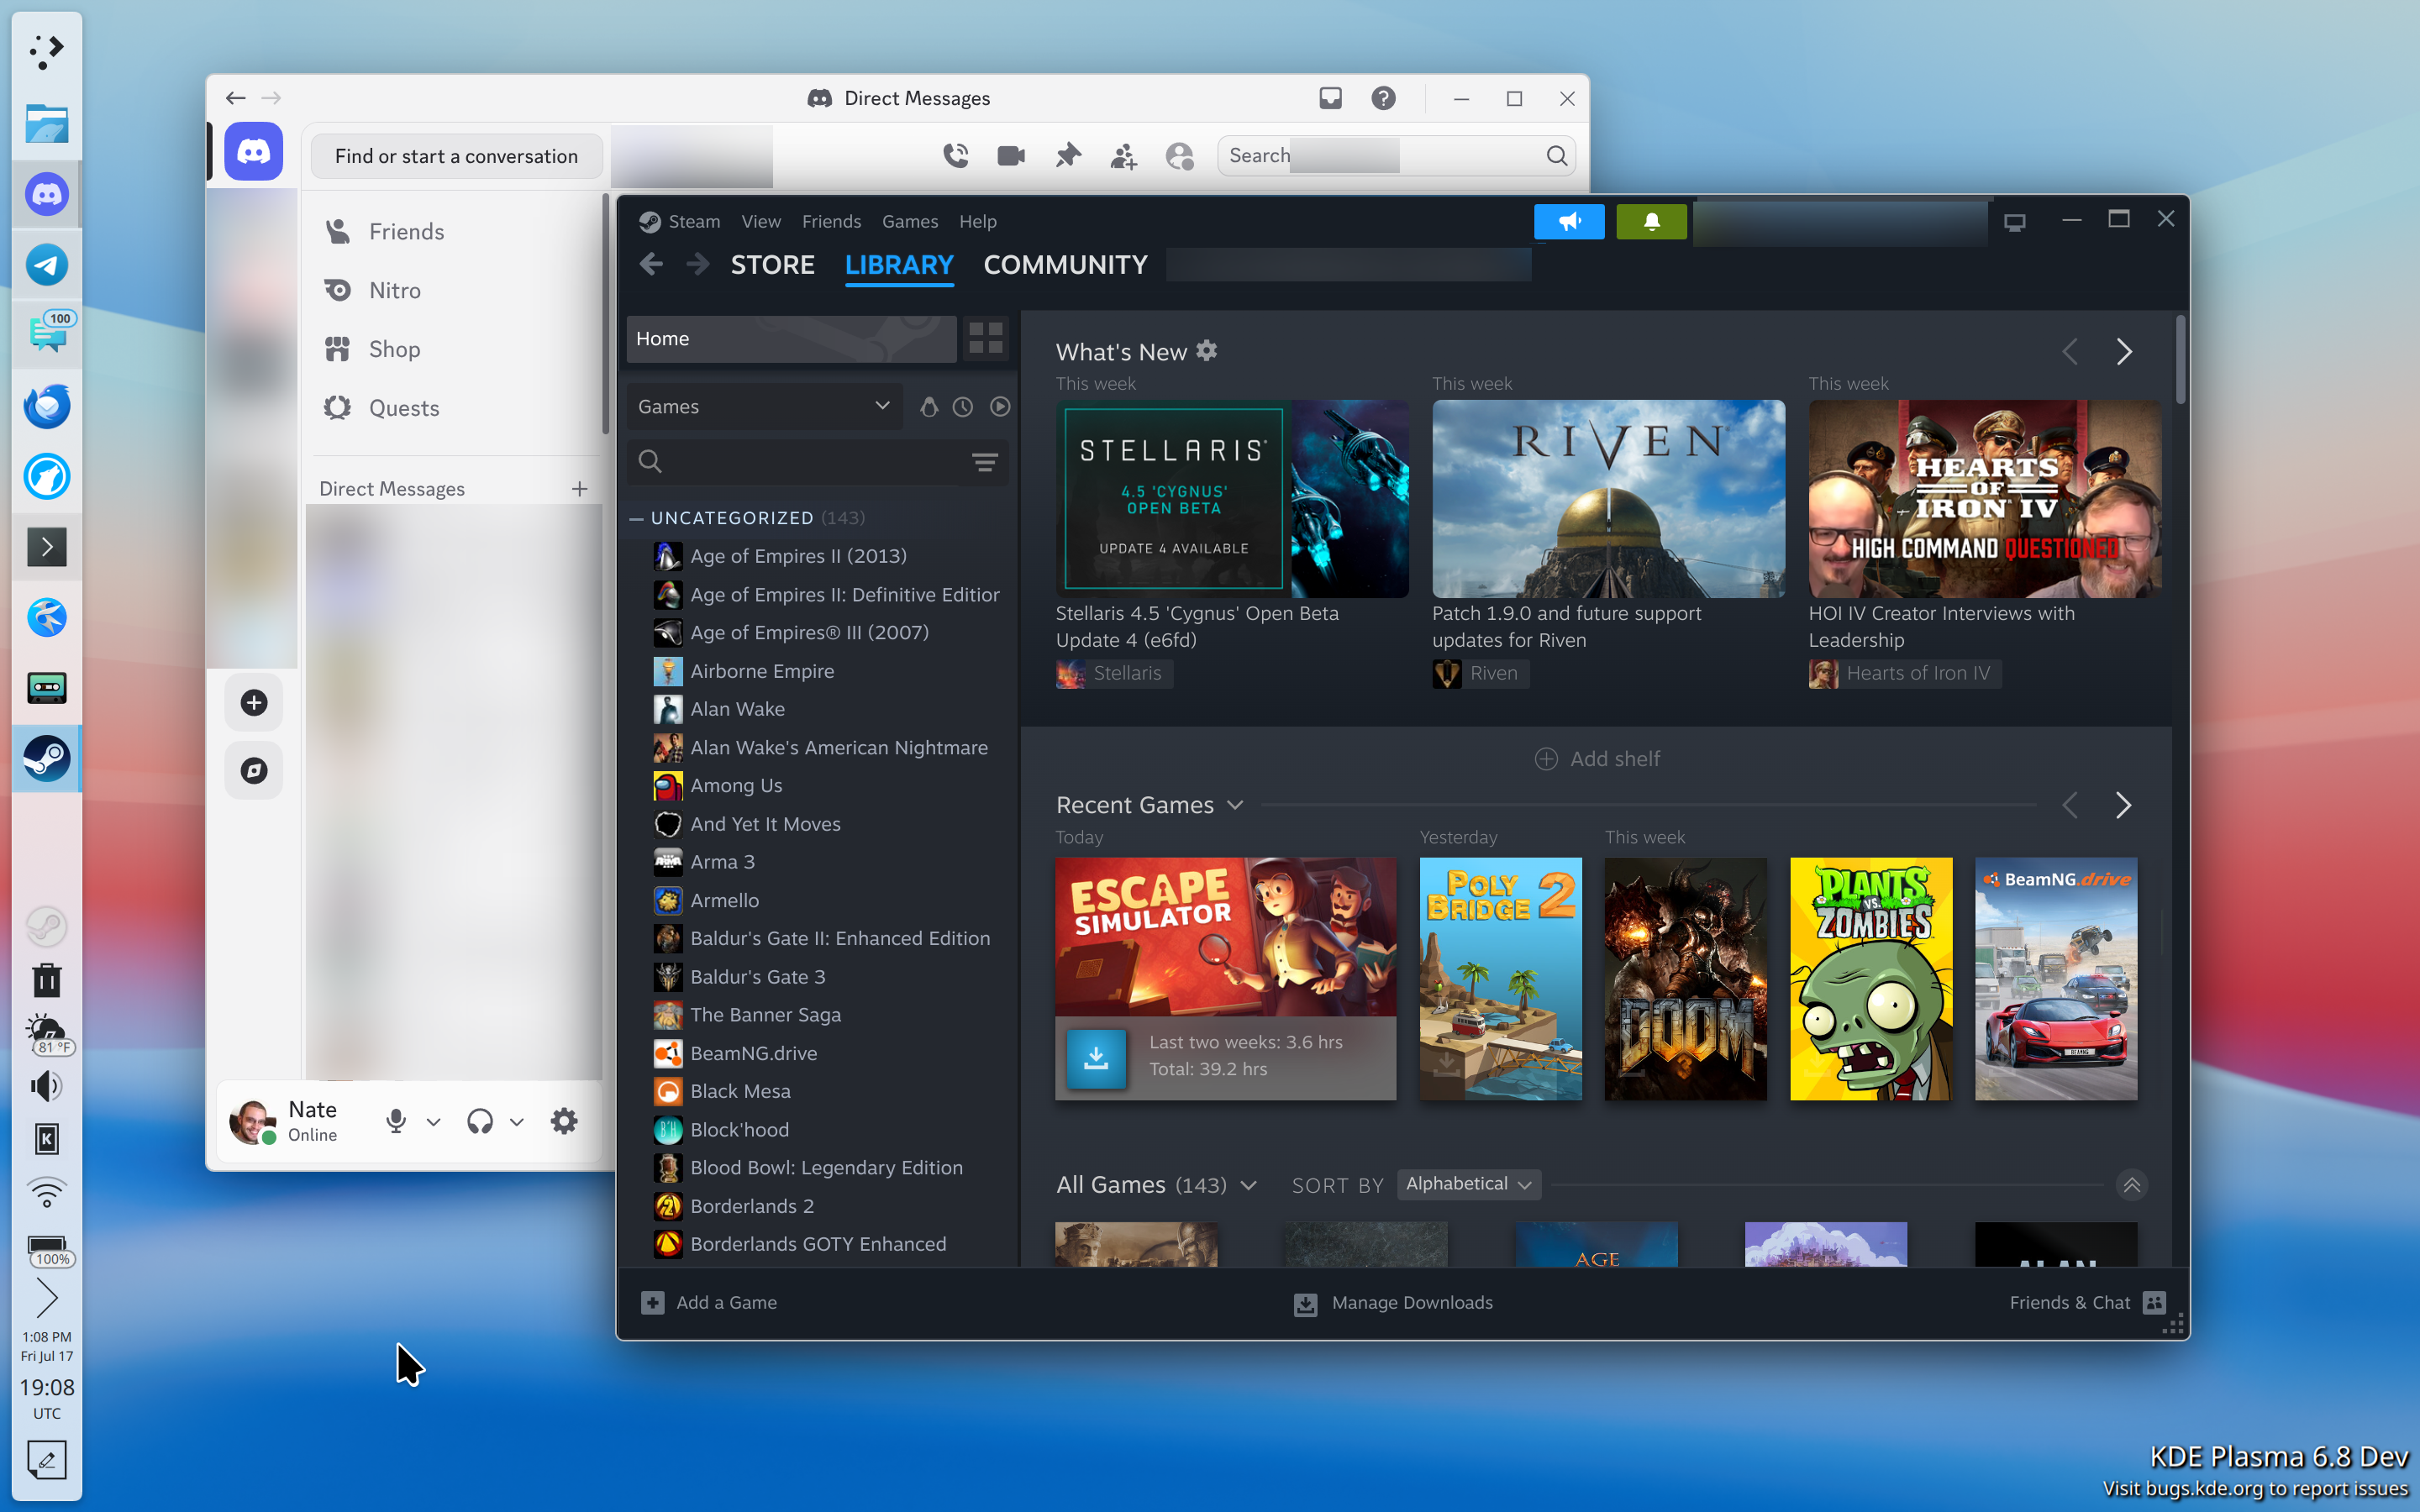This screenshot has width=2420, height=1512.
Task: Collapse the All Games shelf
Action: click(x=2132, y=1185)
